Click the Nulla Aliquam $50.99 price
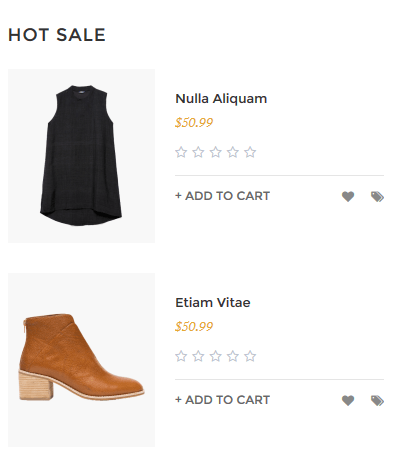This screenshot has width=409, height=453. pos(194,123)
